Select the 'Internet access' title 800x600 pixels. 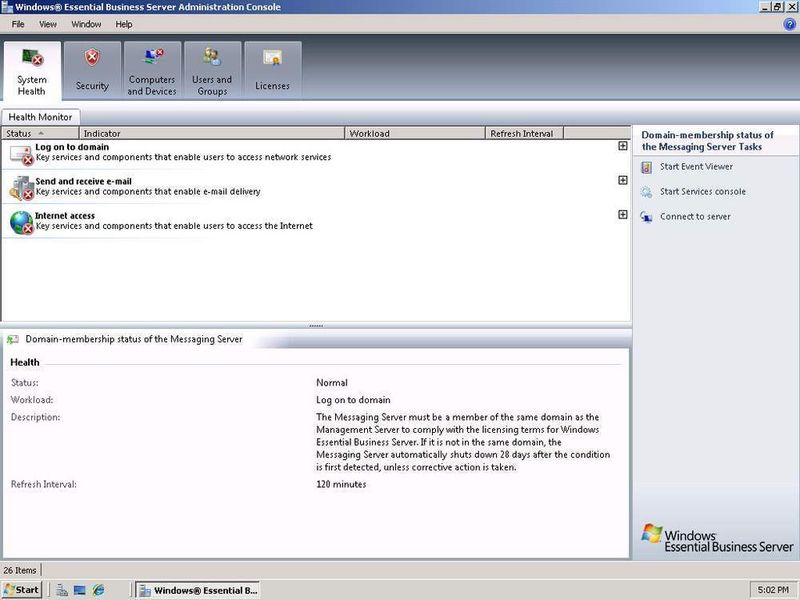[x=65, y=215]
